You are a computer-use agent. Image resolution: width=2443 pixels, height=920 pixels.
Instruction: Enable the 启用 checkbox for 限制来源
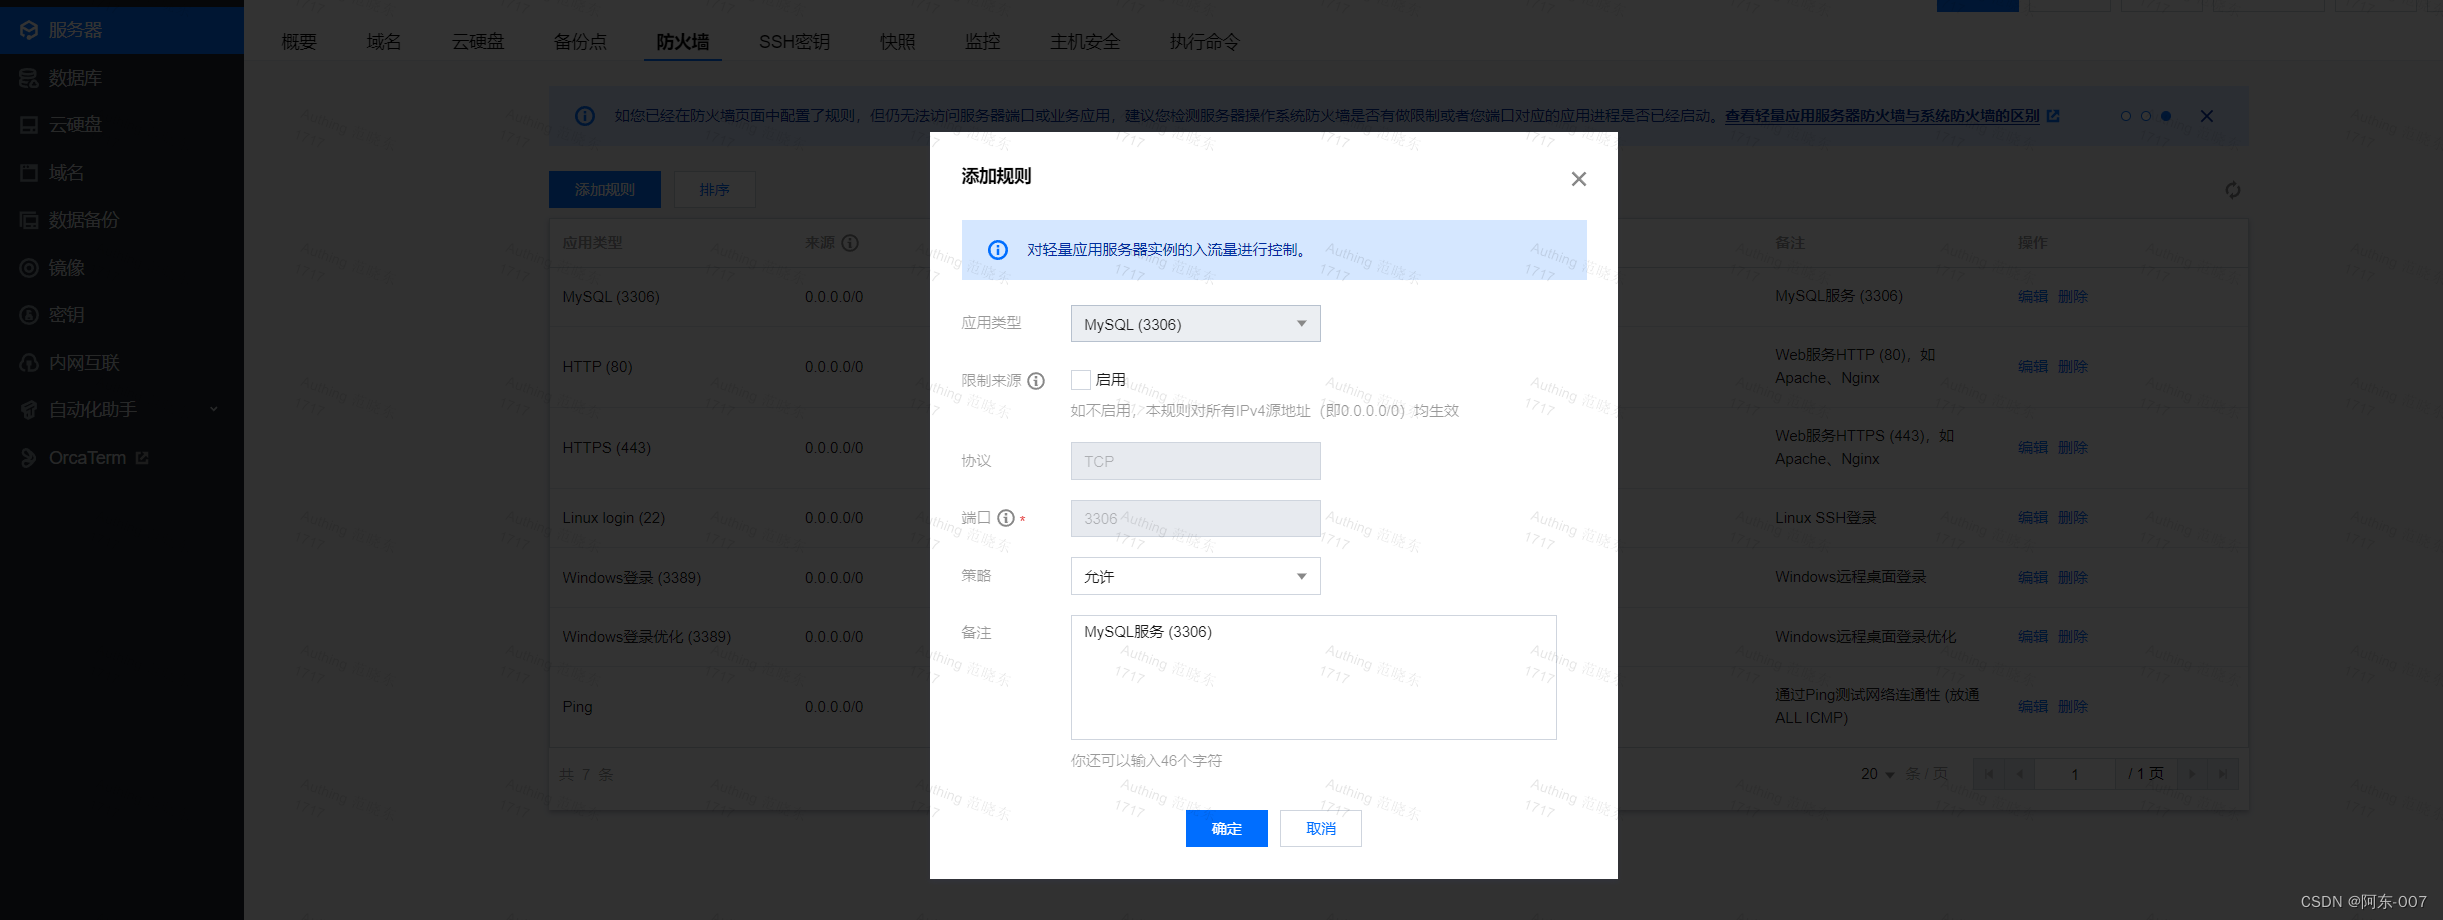tap(1081, 380)
